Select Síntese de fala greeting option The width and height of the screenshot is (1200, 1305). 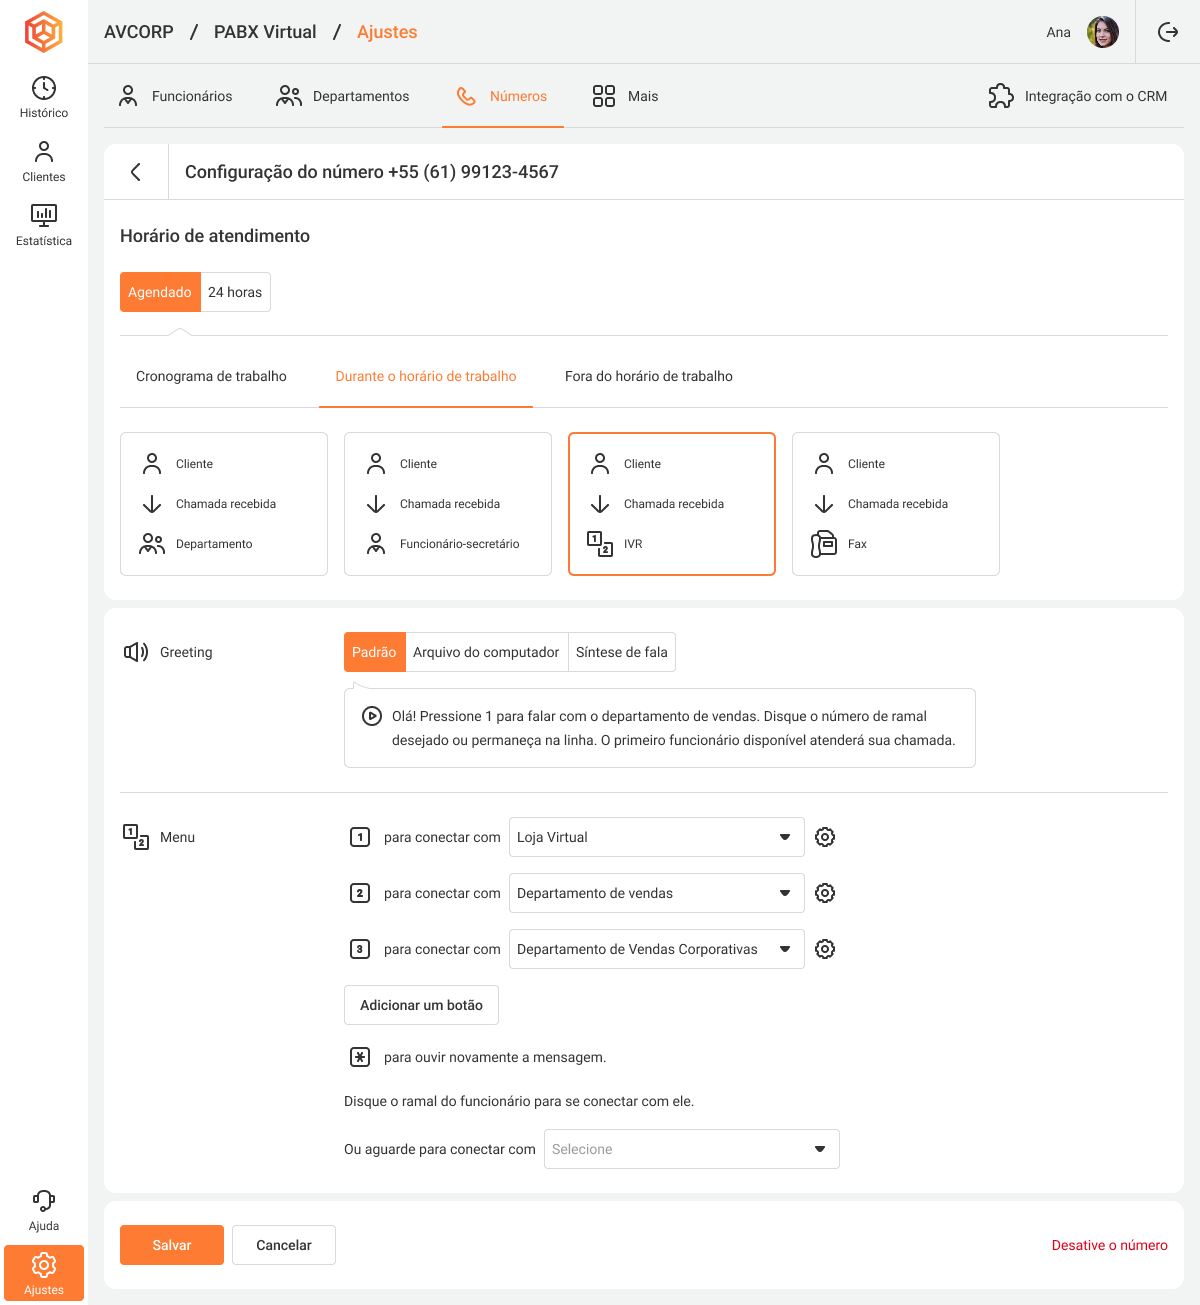coord(621,652)
